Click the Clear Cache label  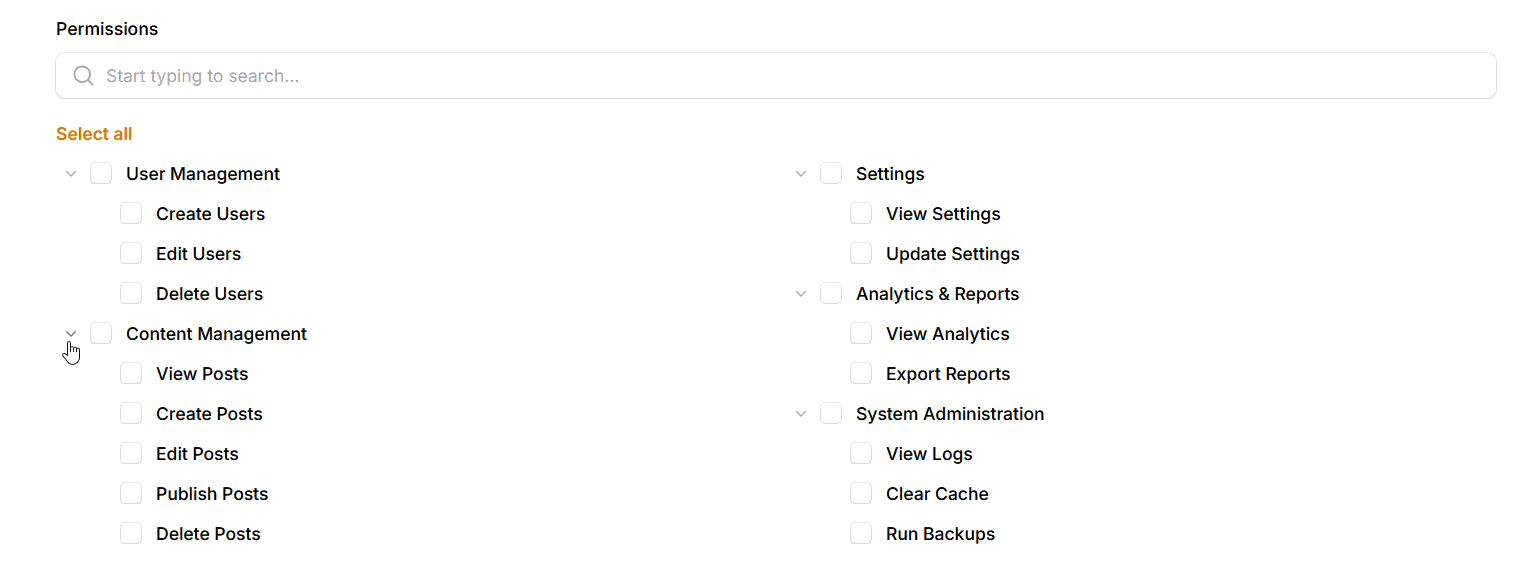pos(936,494)
